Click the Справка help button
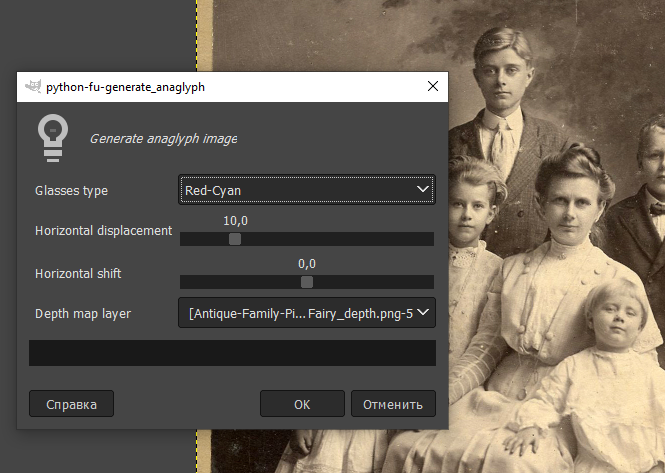Screen dimensions: 665x473 71,404
